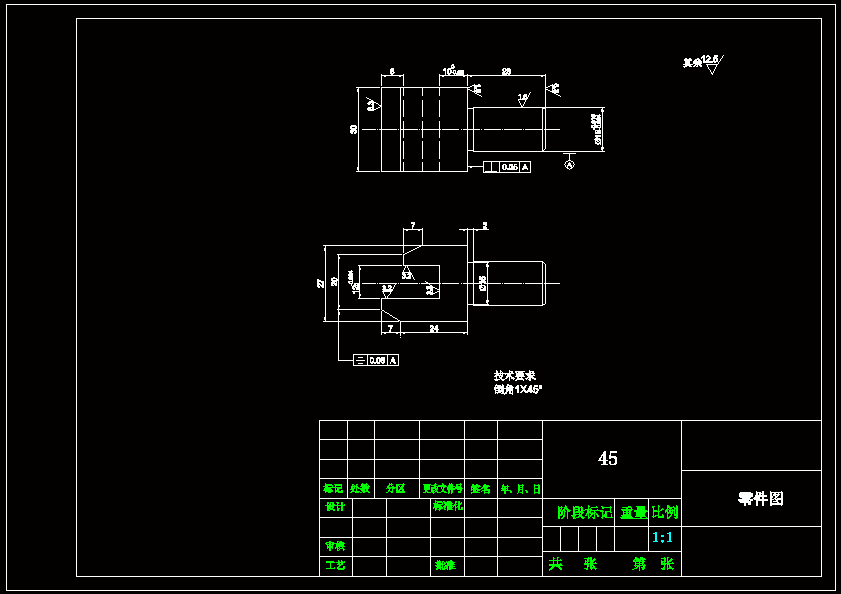Select the '批准' label
Image resolution: width=841 pixels, height=594 pixels.
445,565
